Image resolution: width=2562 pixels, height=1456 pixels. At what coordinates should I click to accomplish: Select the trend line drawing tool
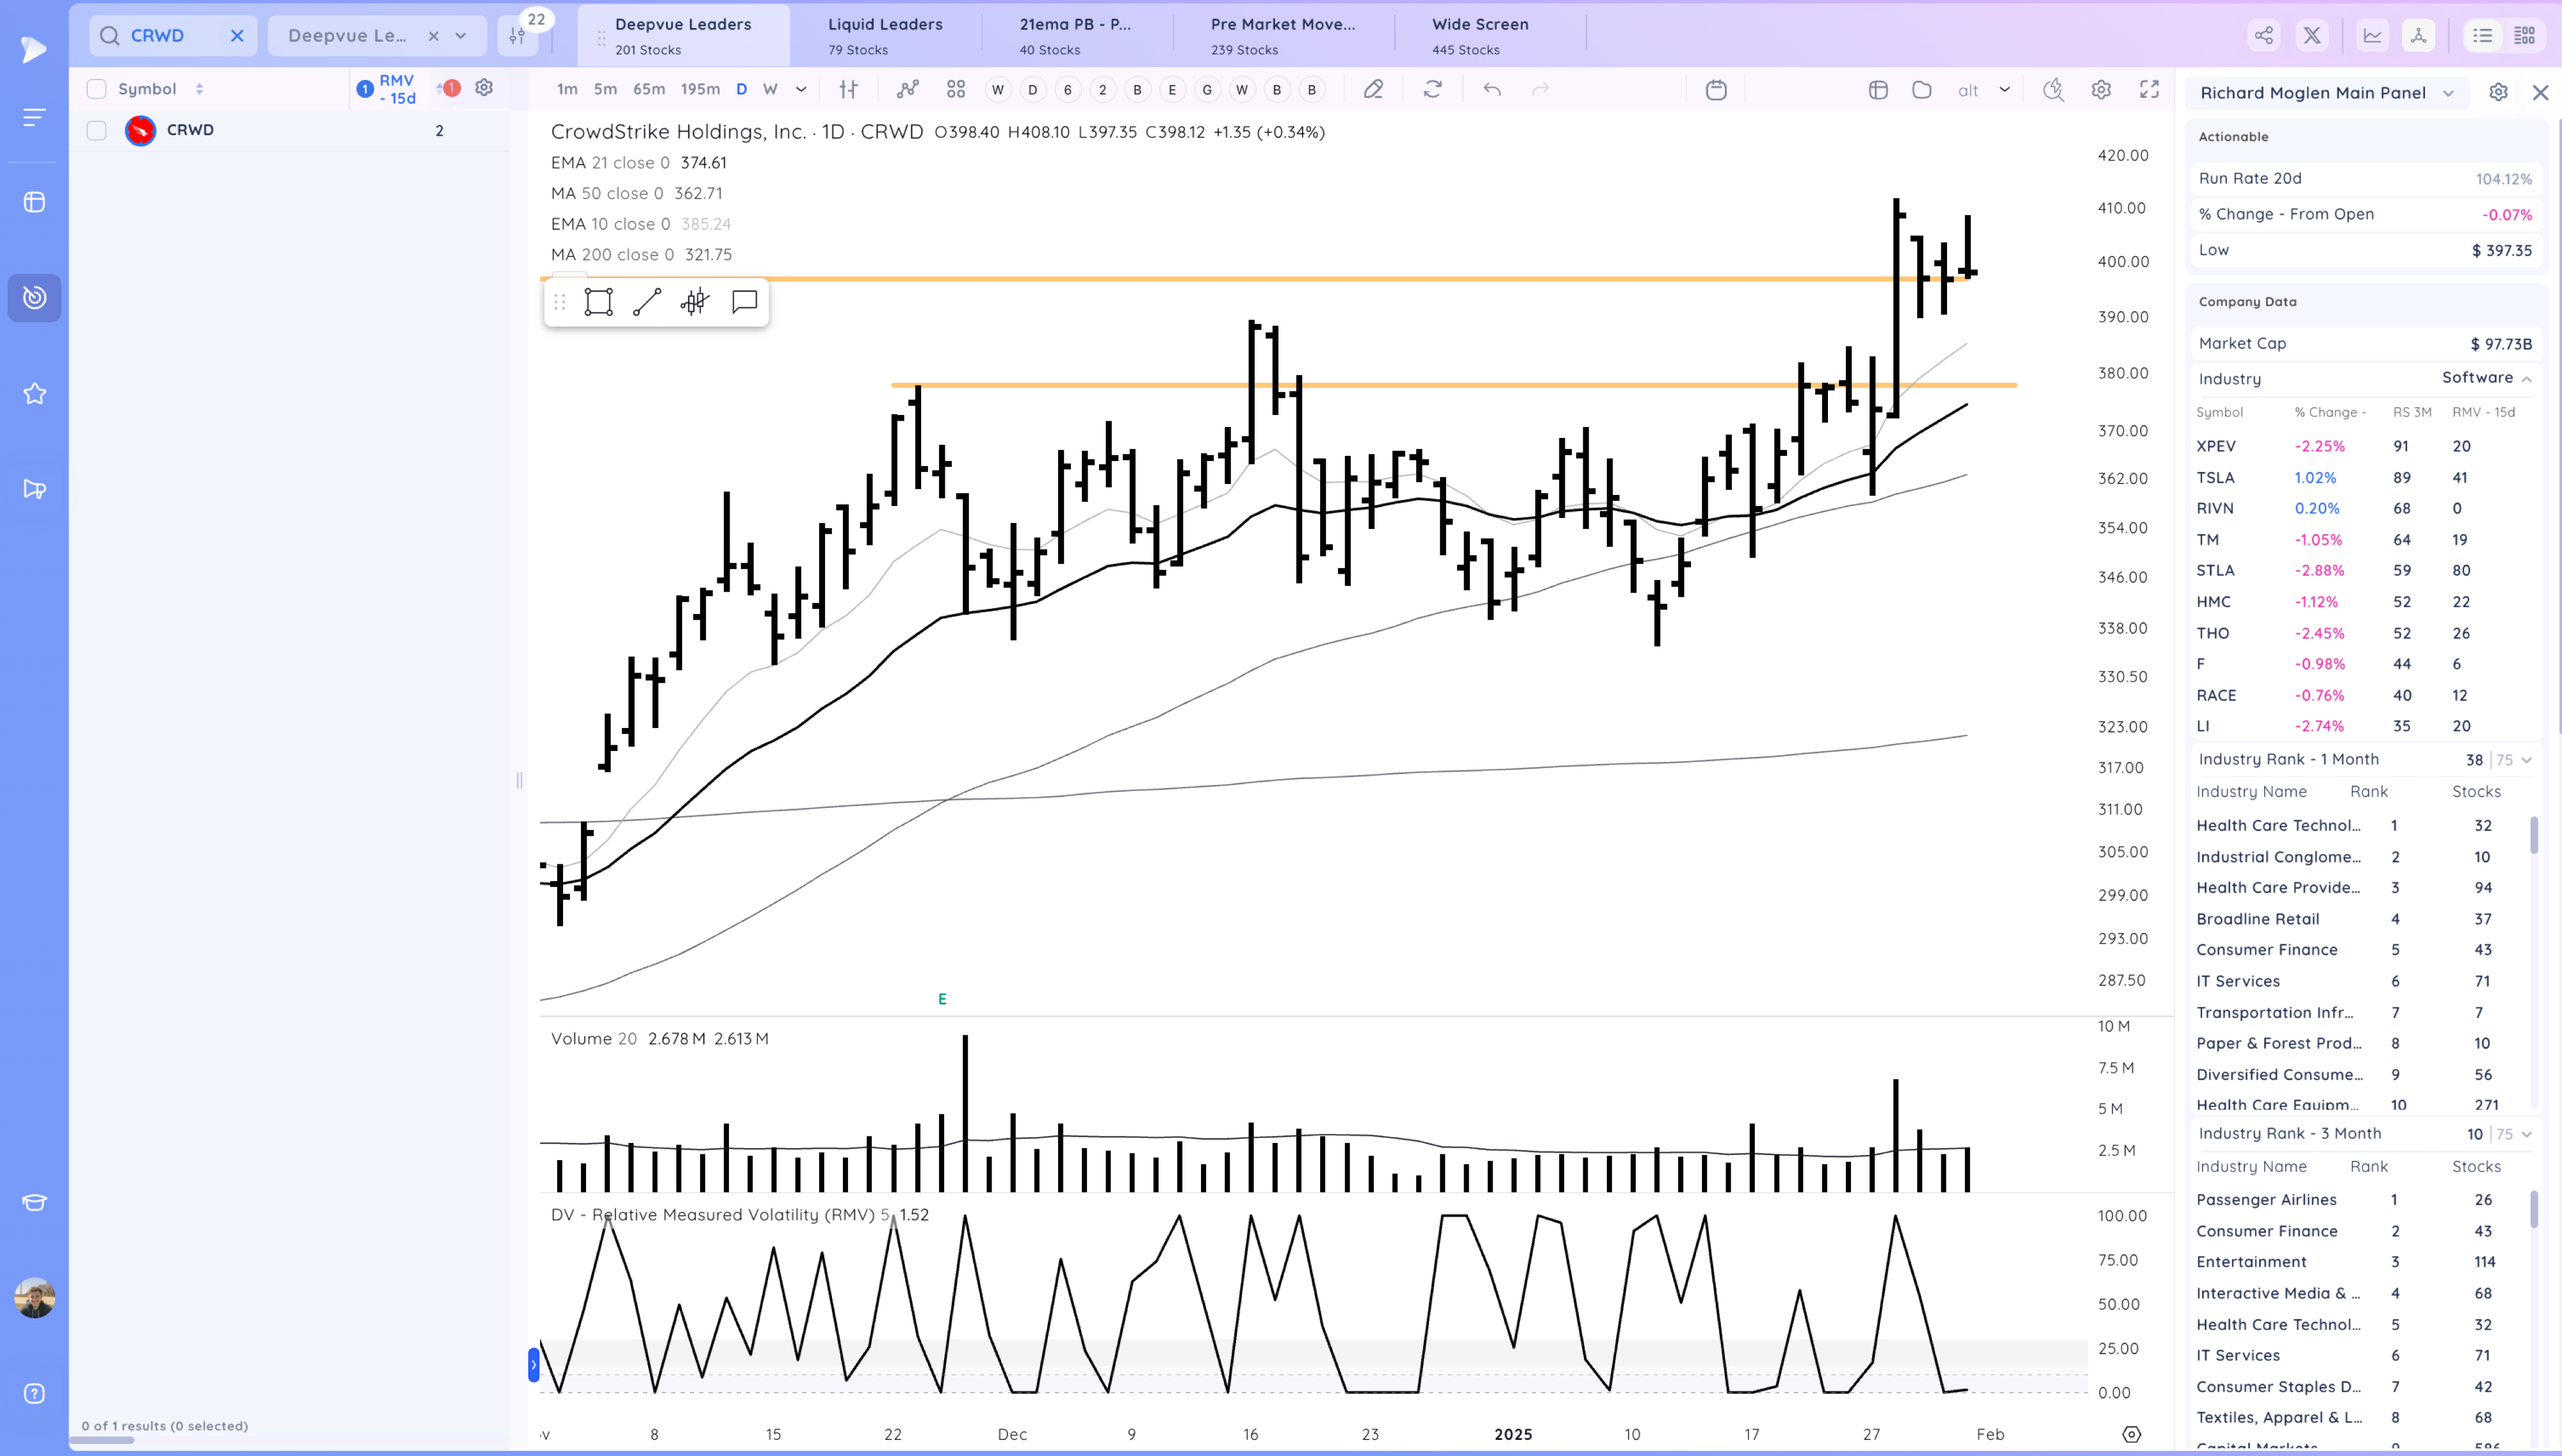(647, 302)
